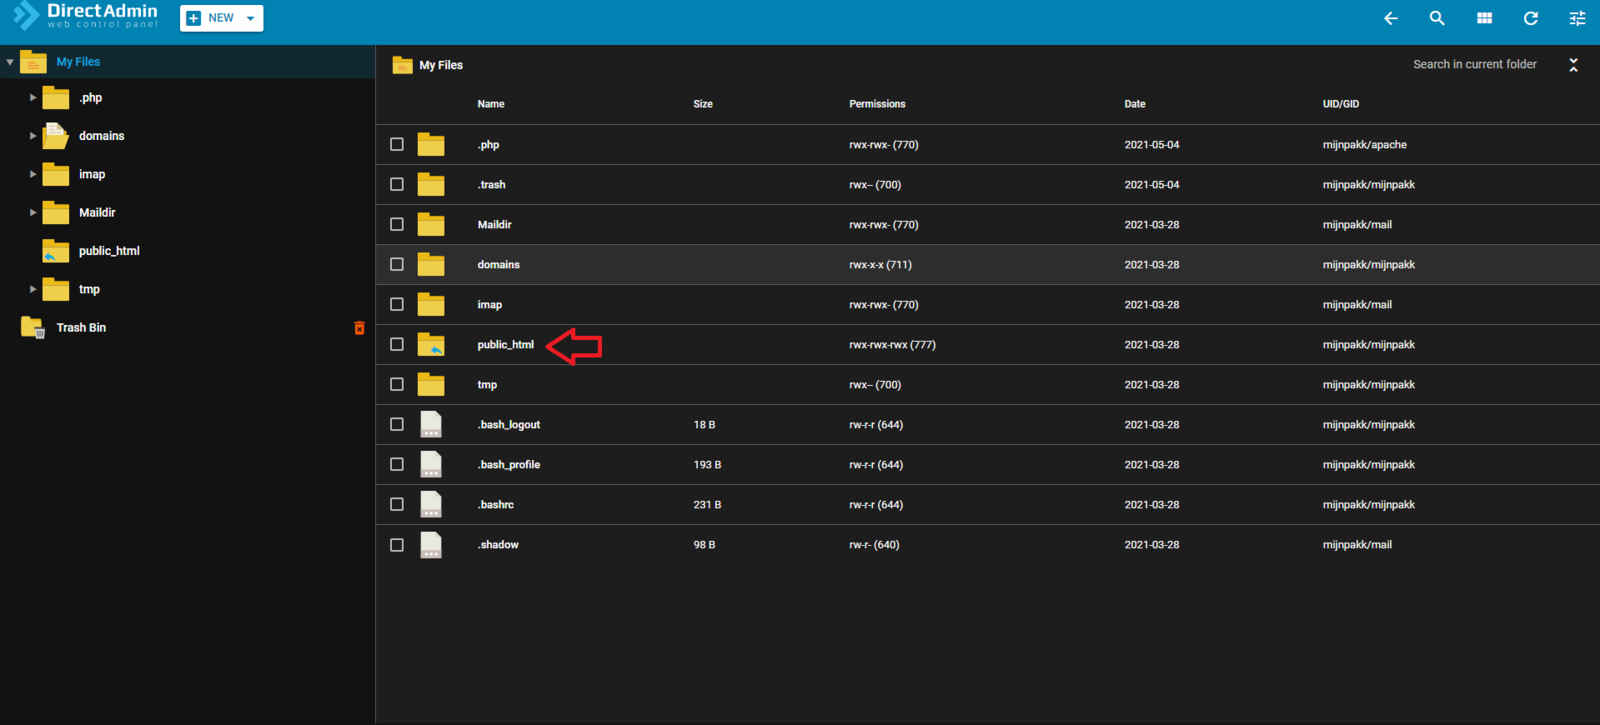The height and width of the screenshot is (725, 1600).
Task: Click the .bashrc file icon
Action: pos(431,504)
